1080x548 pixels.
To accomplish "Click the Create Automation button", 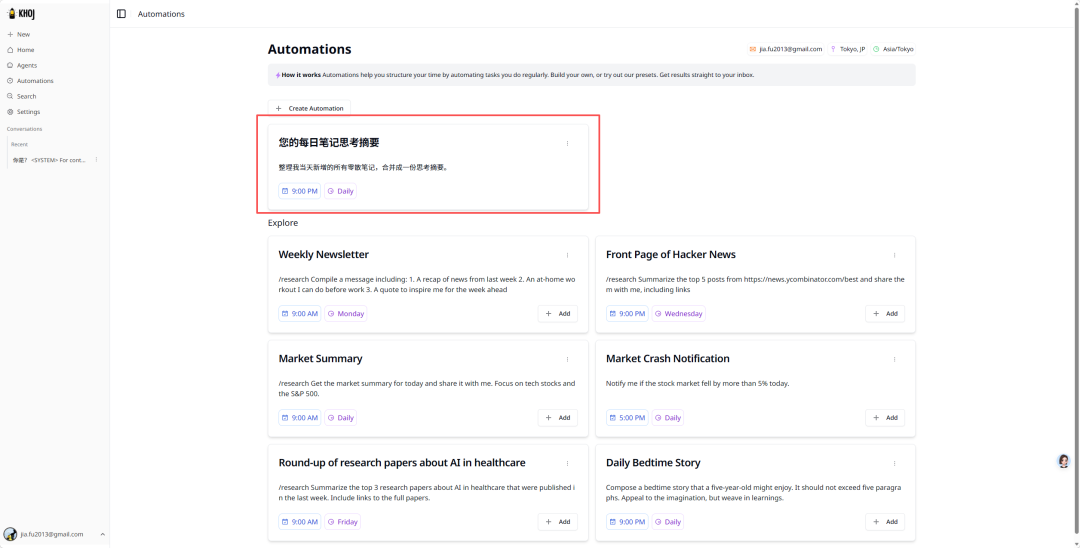I will 310,108.
